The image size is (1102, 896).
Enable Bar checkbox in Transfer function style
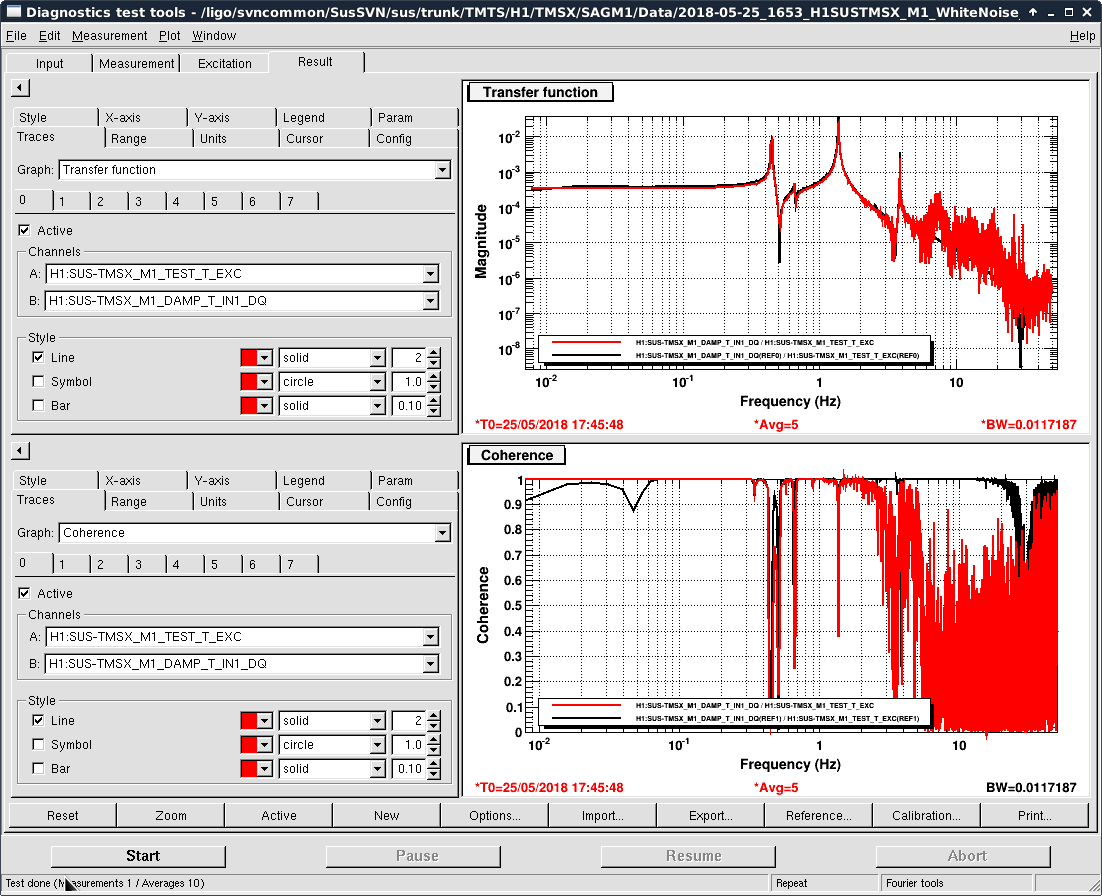[38, 405]
